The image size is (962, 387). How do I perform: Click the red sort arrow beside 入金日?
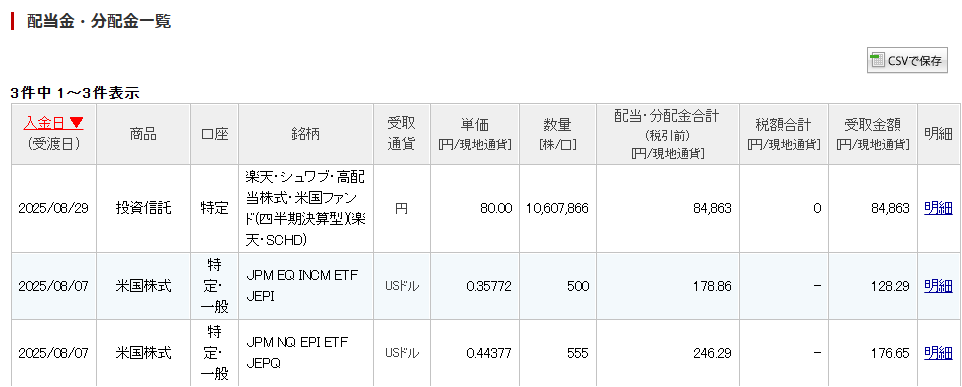[x=76, y=123]
